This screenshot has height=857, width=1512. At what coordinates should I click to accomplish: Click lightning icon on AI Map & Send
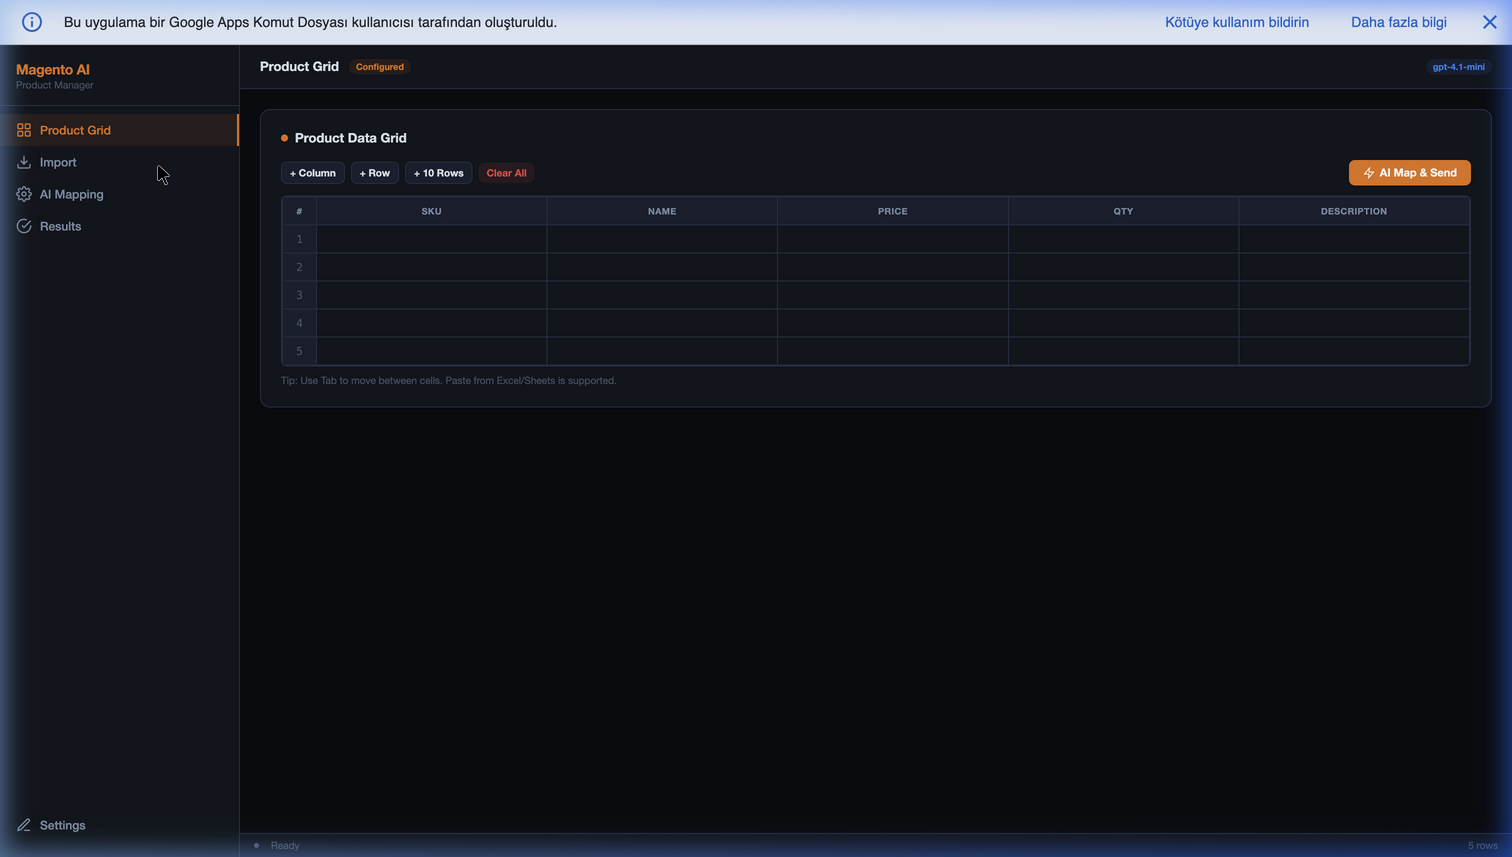coord(1368,173)
